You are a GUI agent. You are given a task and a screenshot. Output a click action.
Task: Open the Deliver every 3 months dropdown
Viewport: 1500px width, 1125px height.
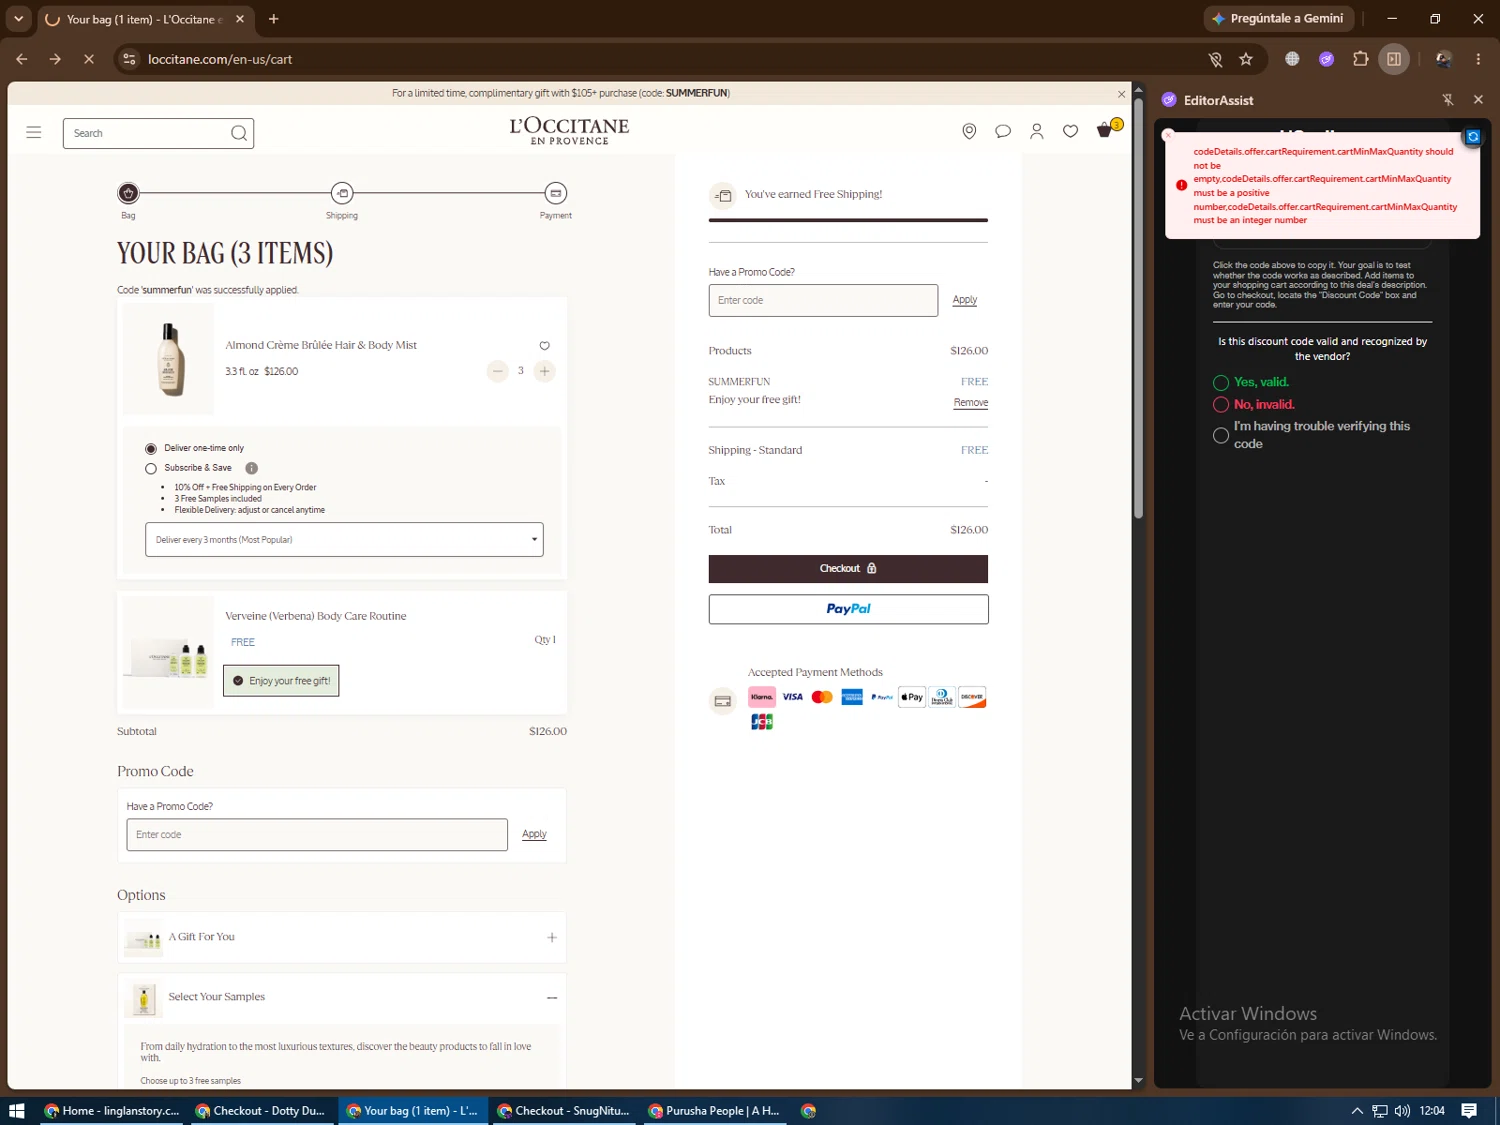(x=344, y=540)
